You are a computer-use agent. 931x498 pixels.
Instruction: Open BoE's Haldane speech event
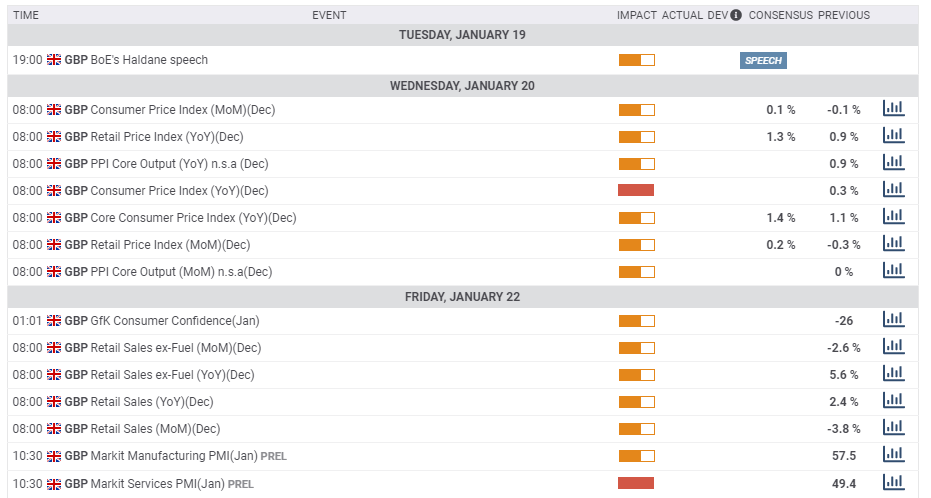pyautogui.click(x=149, y=60)
